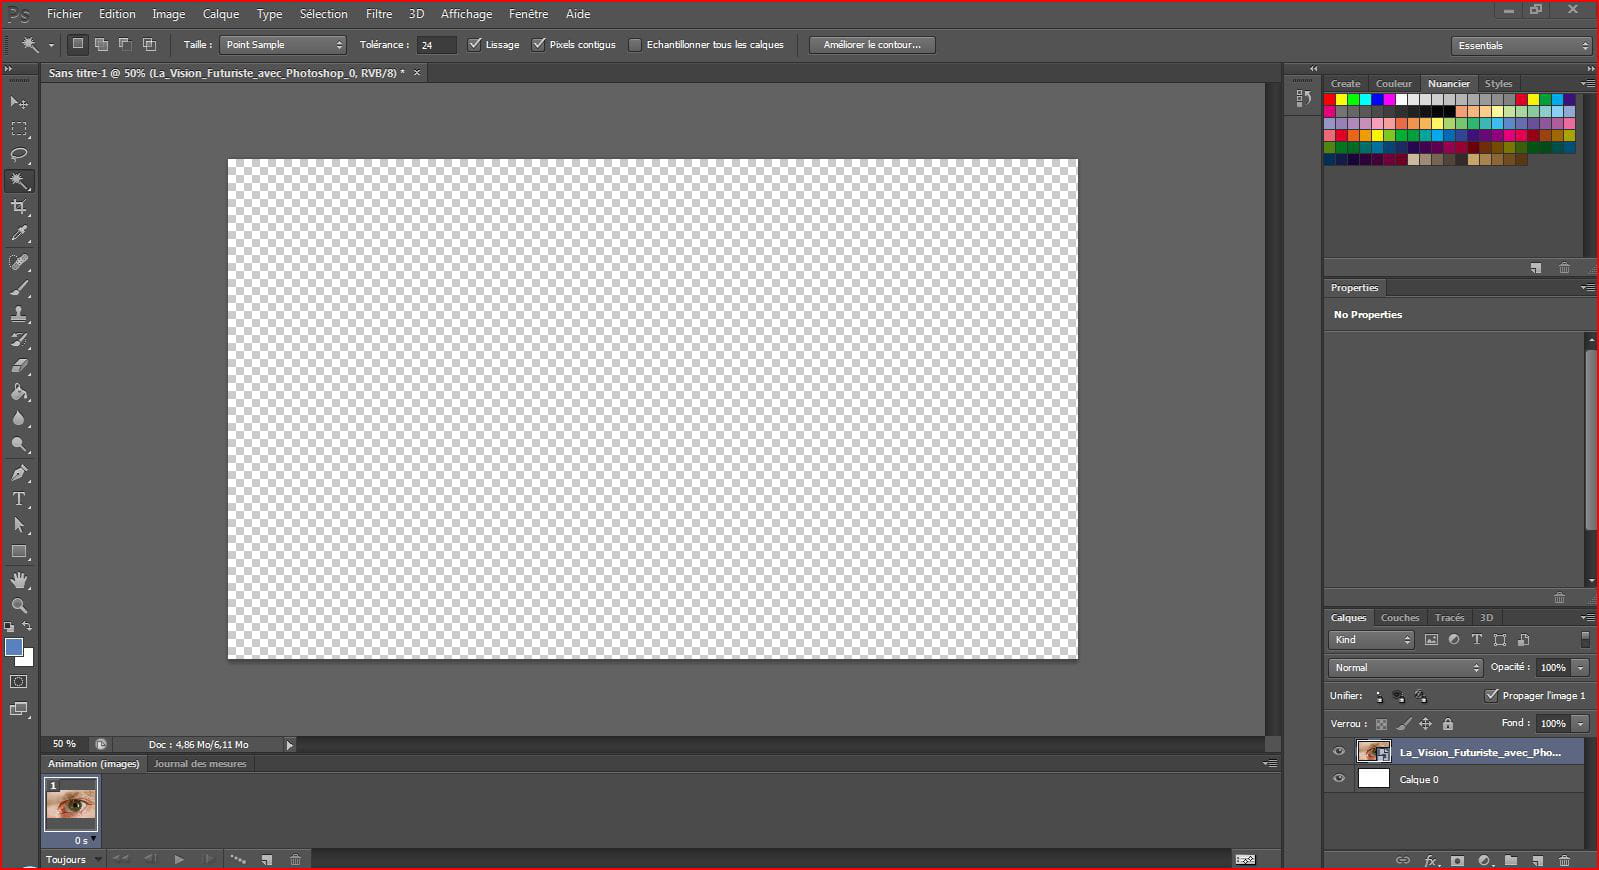Click Add layer mask icon
The width and height of the screenshot is (1599, 870).
tap(1458, 860)
